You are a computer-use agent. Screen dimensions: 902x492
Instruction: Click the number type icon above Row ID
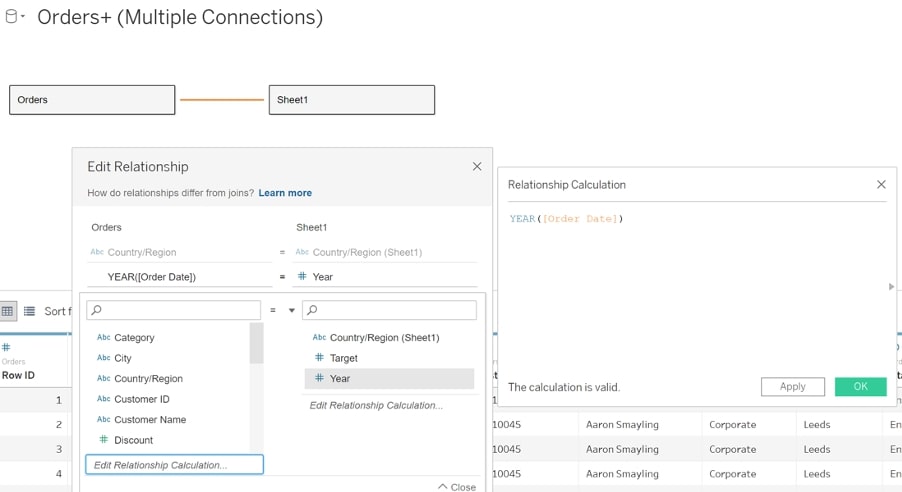6,348
